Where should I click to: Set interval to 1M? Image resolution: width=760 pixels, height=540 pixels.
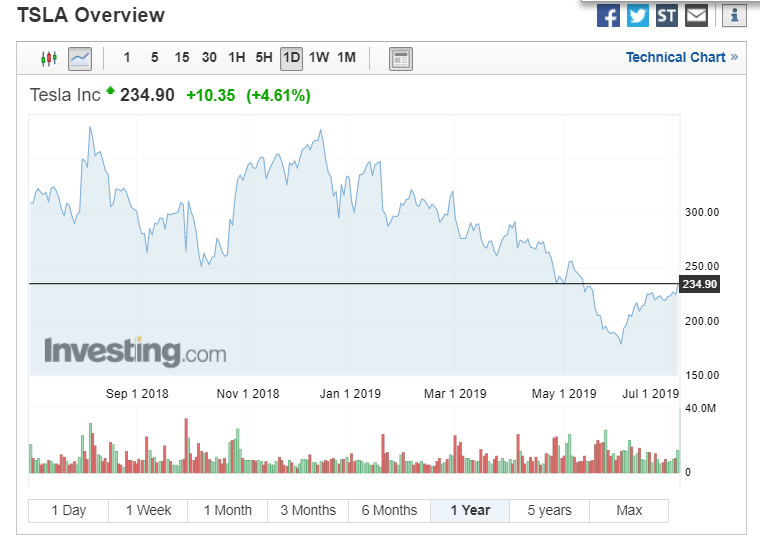[347, 58]
